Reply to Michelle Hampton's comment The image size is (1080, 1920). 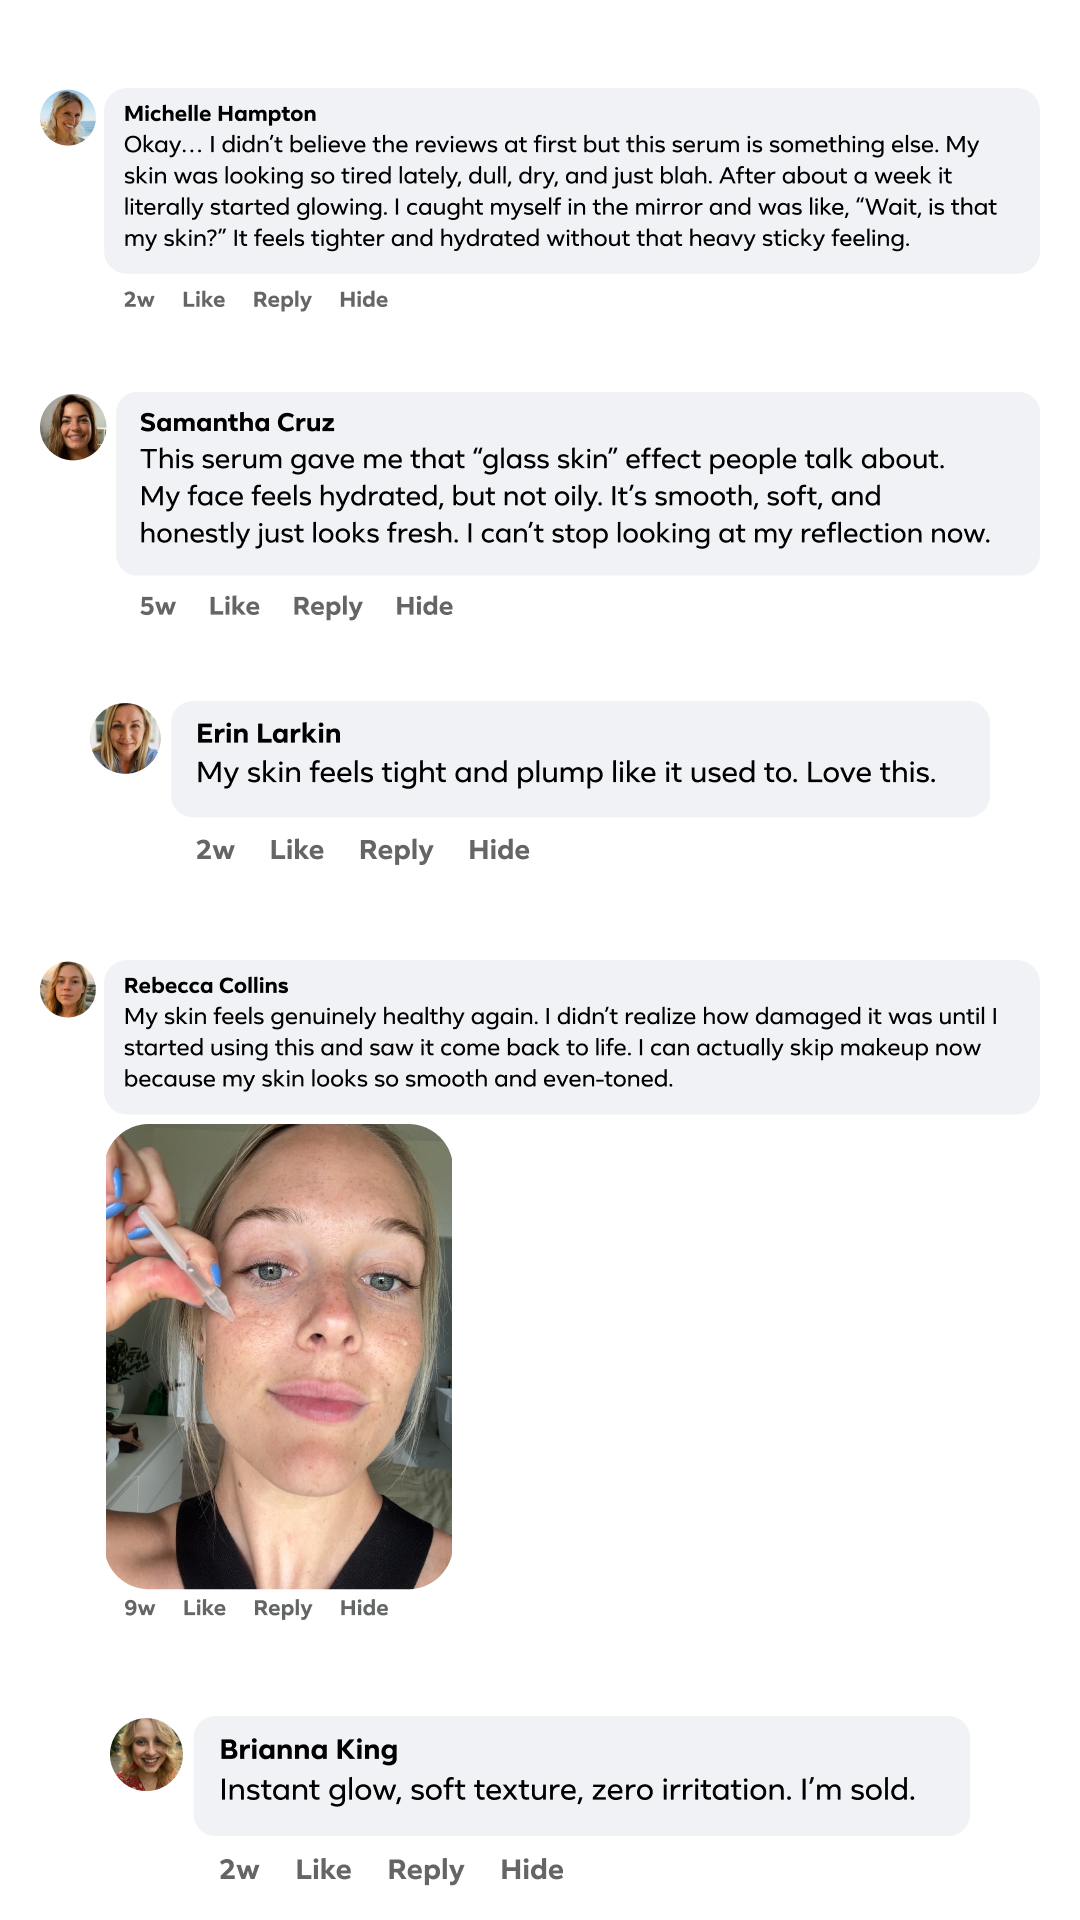[x=282, y=300]
